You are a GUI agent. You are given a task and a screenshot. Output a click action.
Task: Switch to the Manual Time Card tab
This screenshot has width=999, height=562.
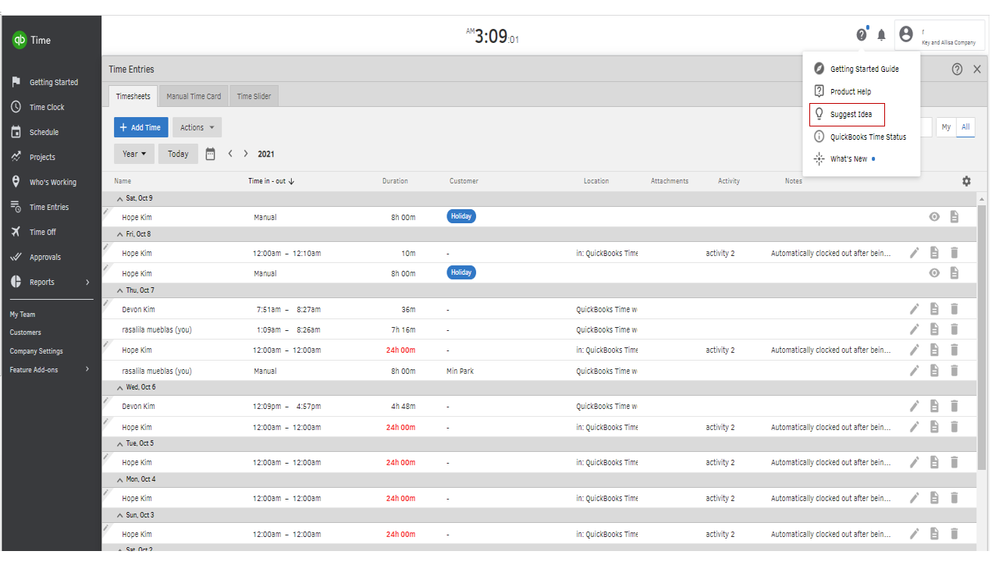click(x=194, y=96)
